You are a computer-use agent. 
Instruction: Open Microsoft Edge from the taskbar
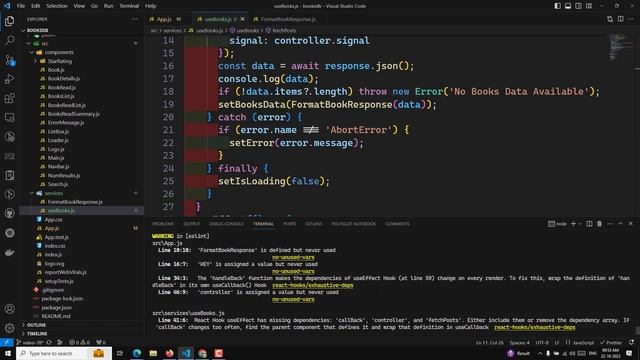coord(137,353)
